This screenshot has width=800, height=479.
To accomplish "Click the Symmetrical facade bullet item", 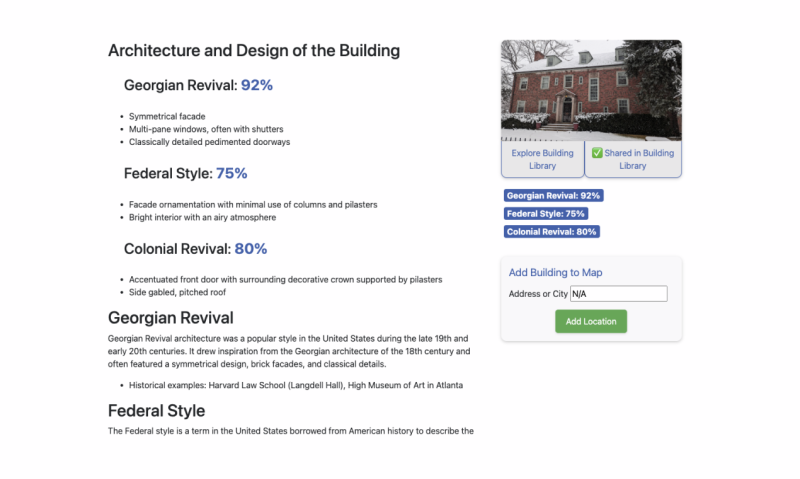I will [x=167, y=116].
